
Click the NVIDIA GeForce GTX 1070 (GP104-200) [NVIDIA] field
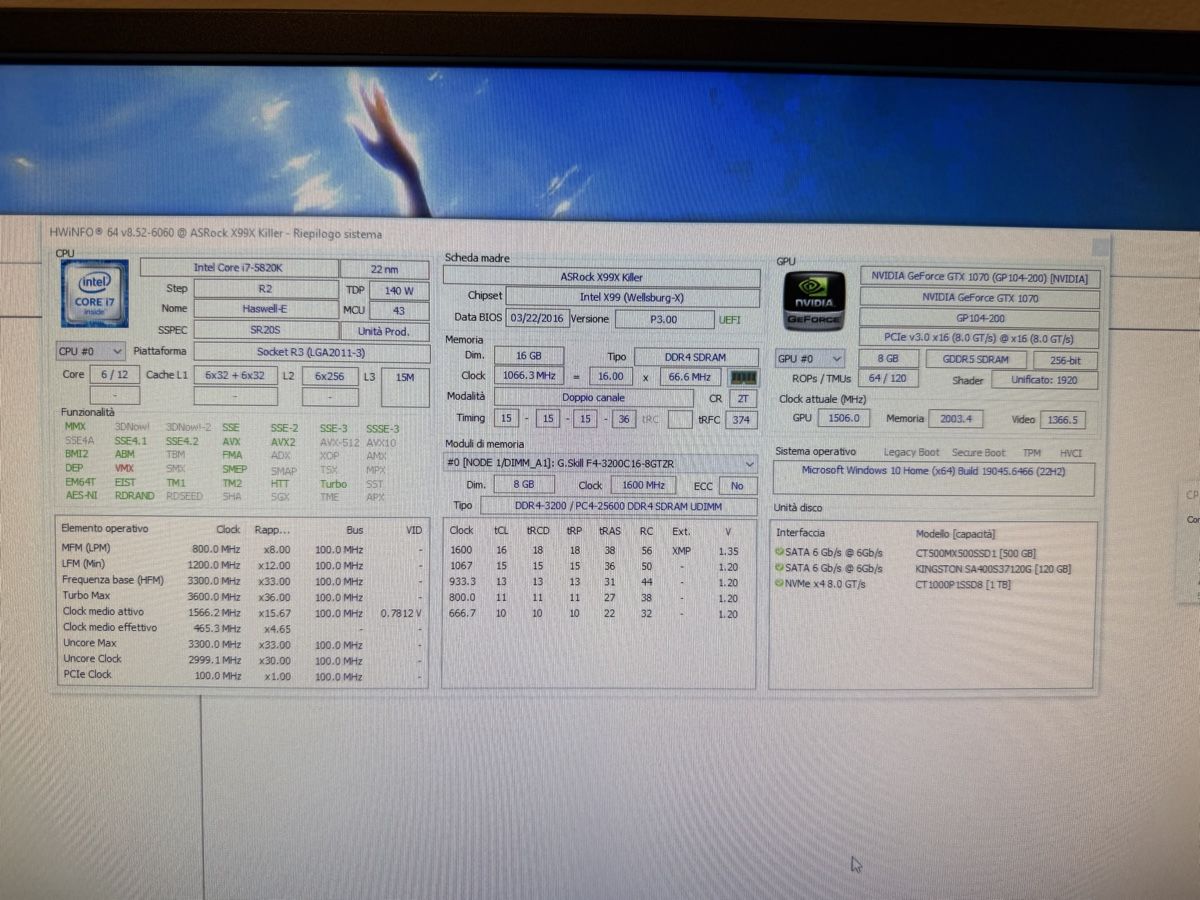(980, 278)
